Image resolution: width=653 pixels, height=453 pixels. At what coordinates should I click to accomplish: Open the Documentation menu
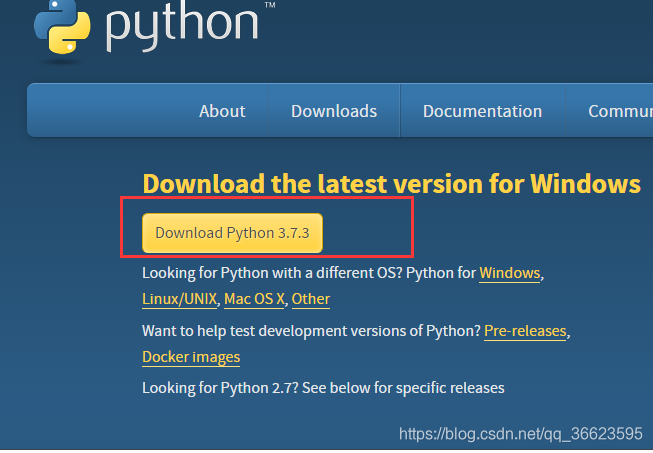tap(482, 111)
